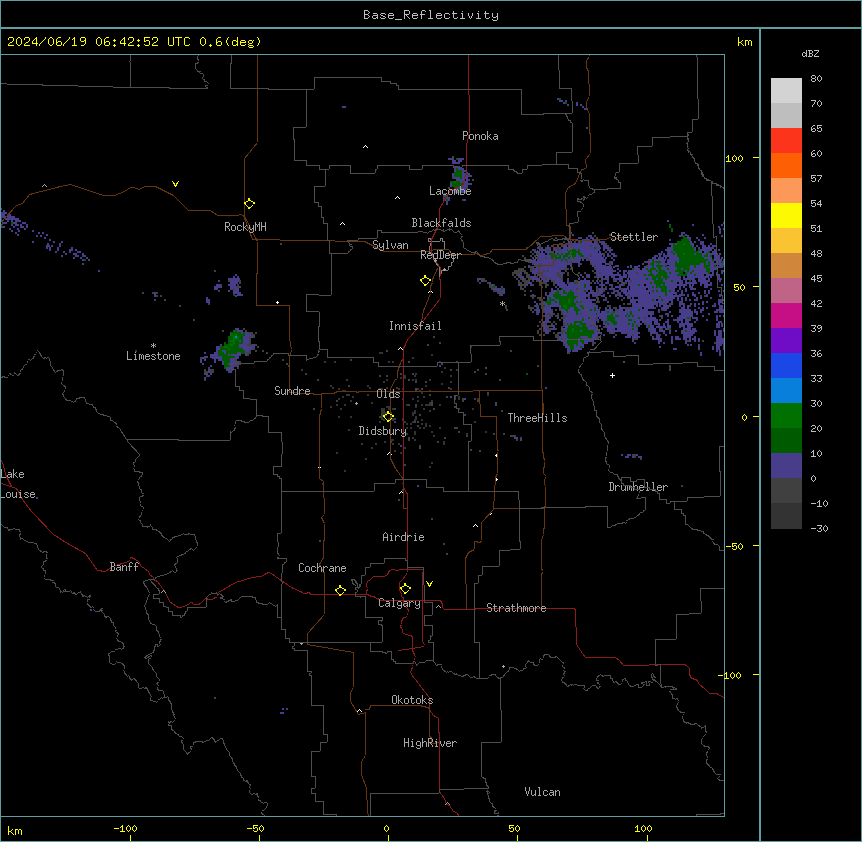Viewport: 862px width, 842px height.
Task: Click the yellow diamond marker at Calgary
Action: pos(405,589)
